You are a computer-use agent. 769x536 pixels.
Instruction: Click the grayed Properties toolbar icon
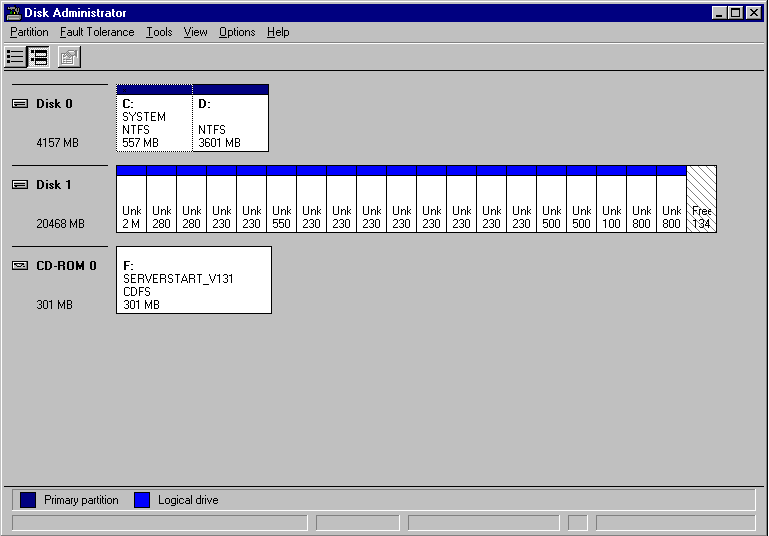point(68,57)
